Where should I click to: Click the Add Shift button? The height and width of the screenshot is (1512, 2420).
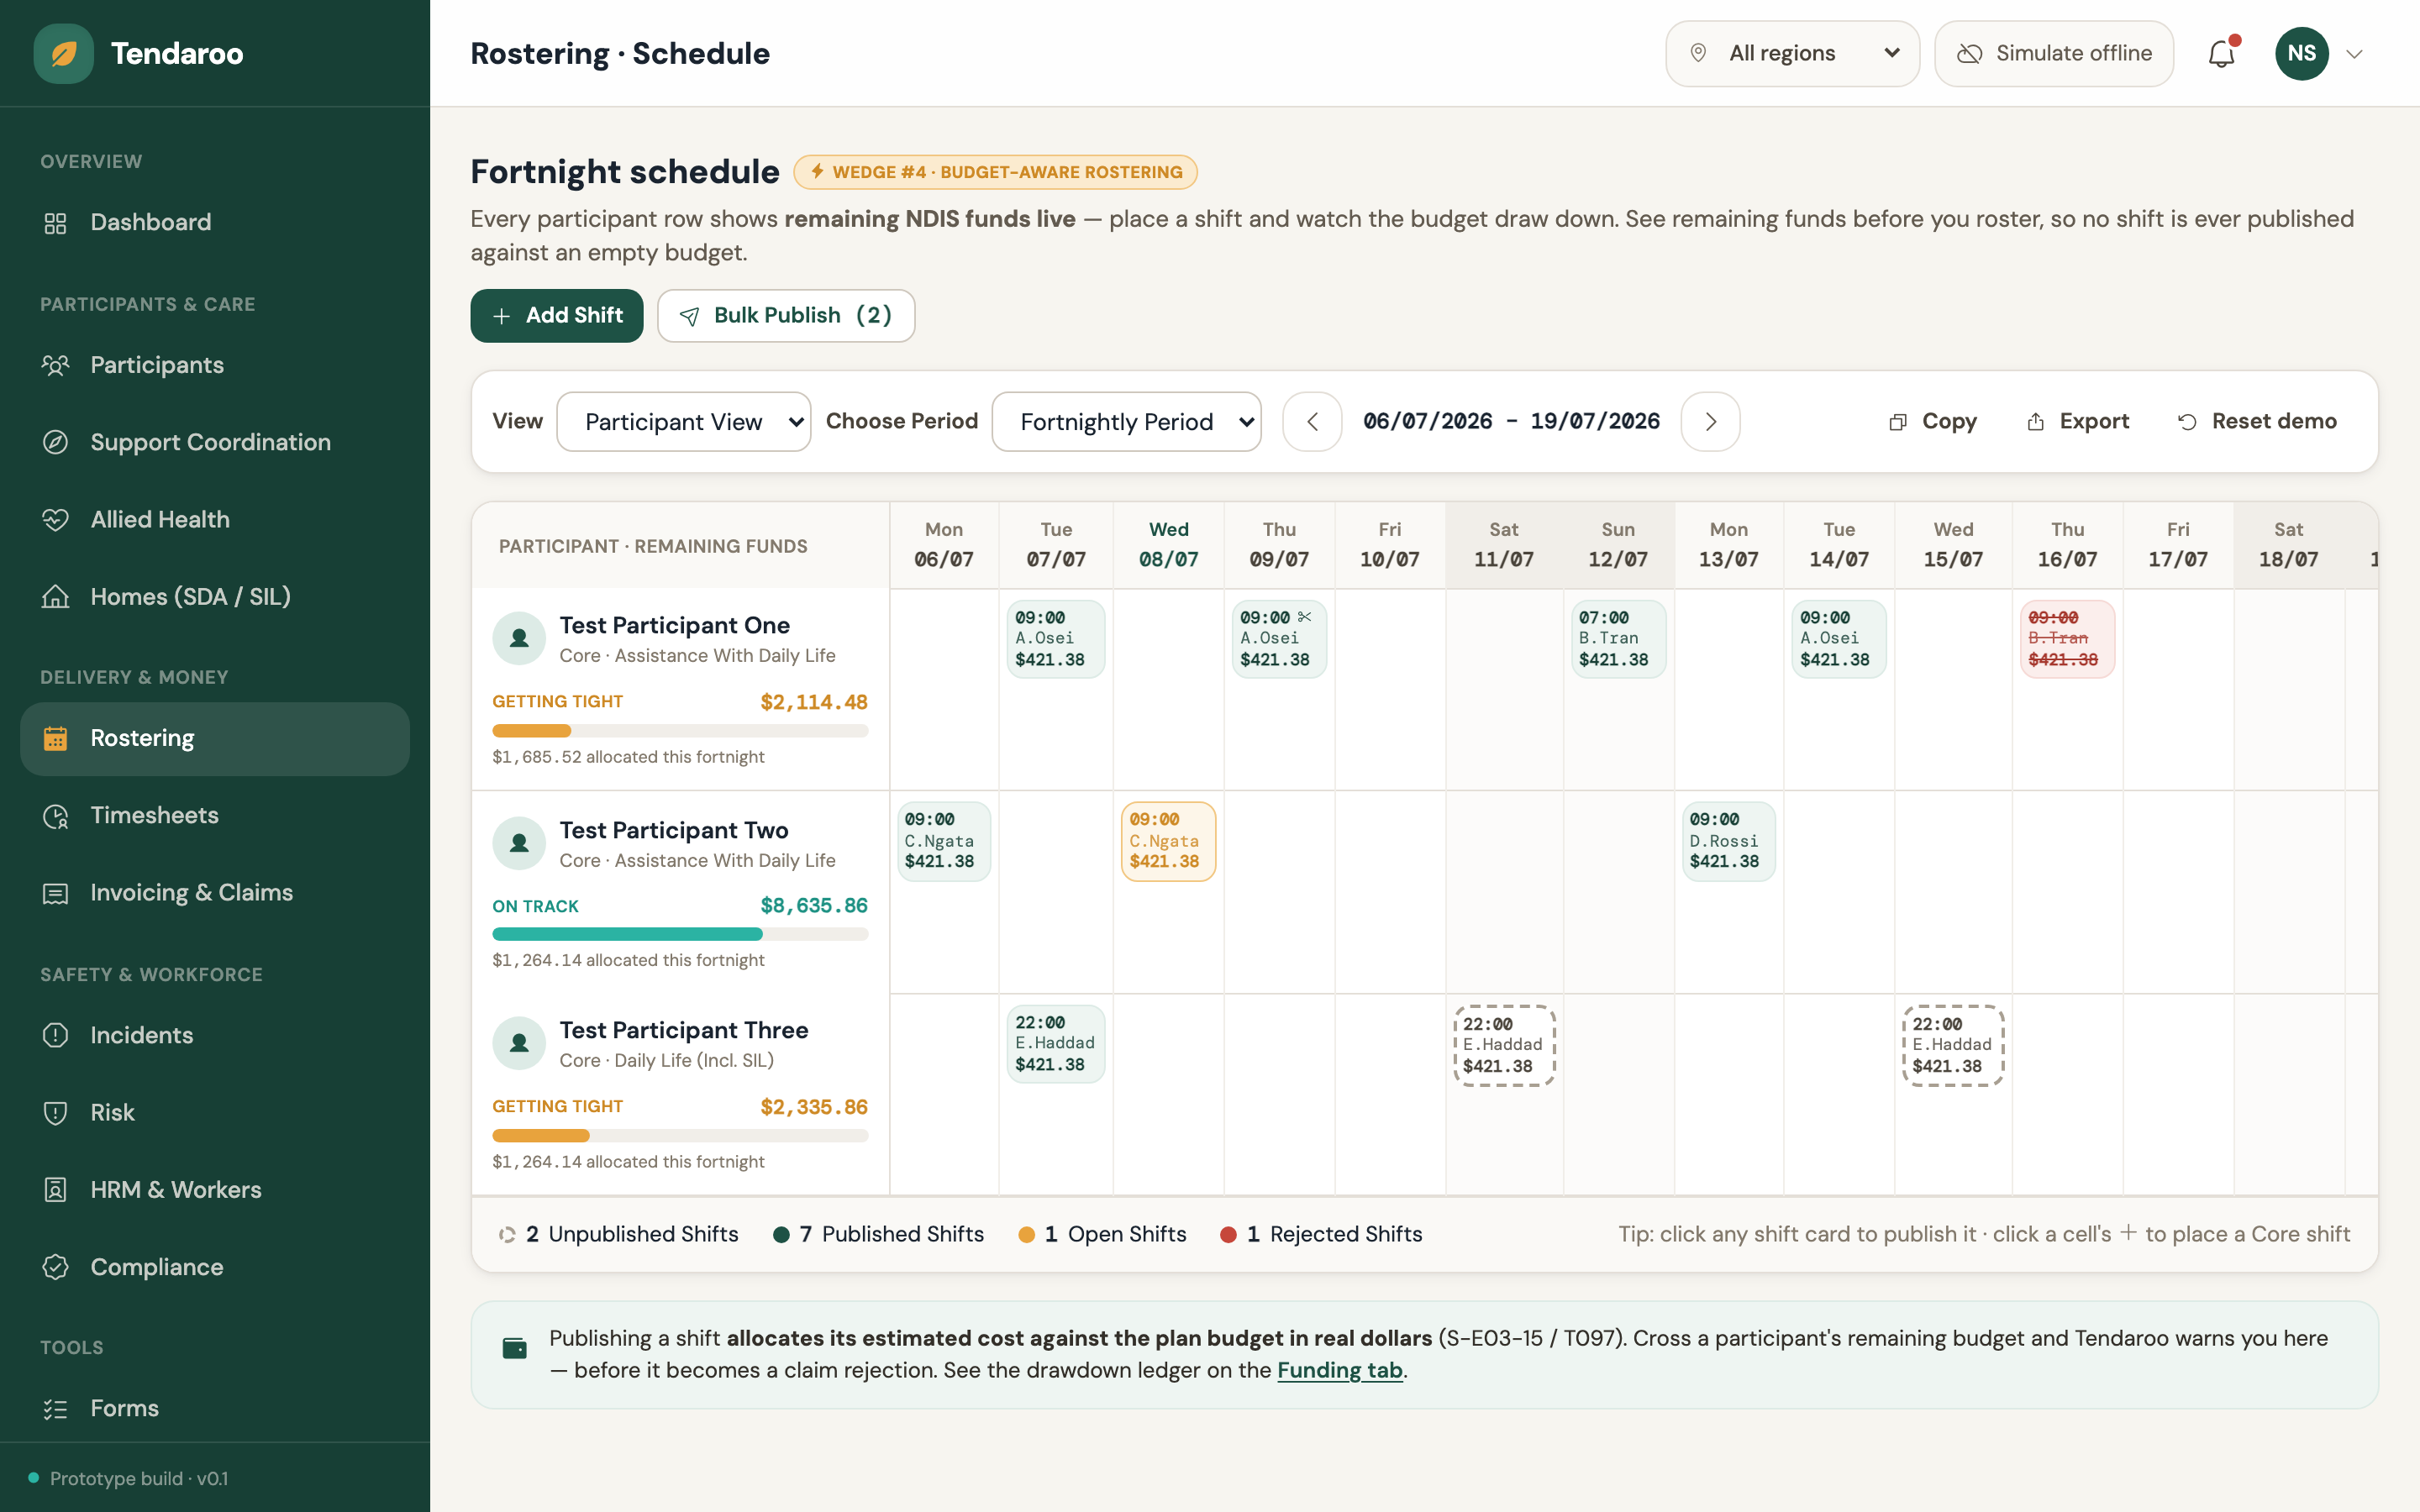point(557,316)
